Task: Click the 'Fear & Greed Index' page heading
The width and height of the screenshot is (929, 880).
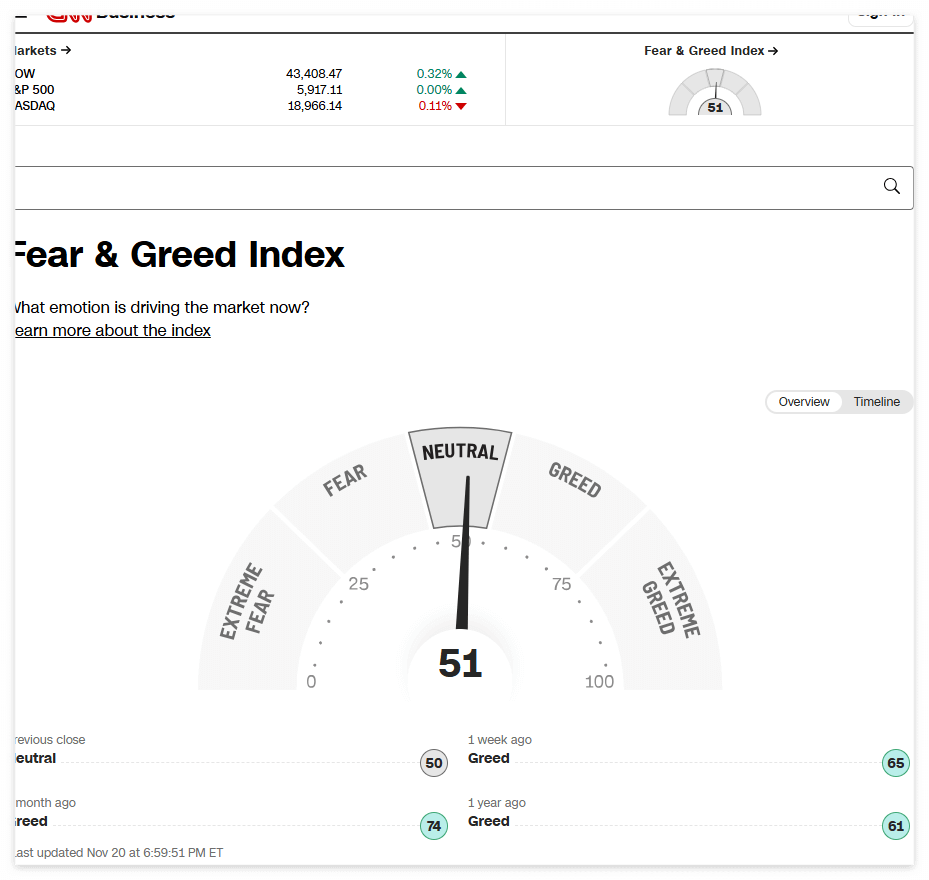Action: pyautogui.click(x=180, y=254)
